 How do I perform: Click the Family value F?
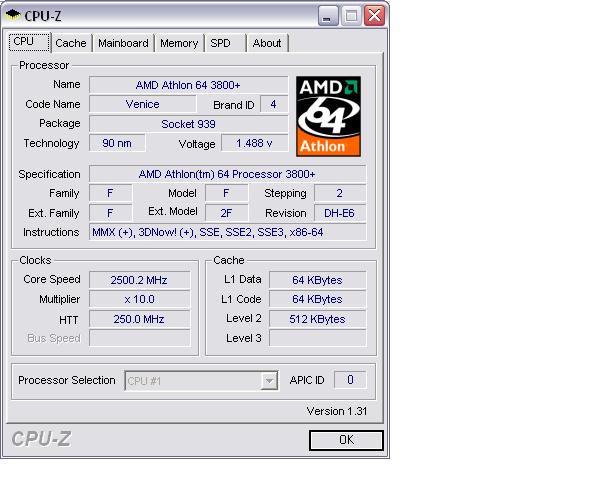[110, 193]
